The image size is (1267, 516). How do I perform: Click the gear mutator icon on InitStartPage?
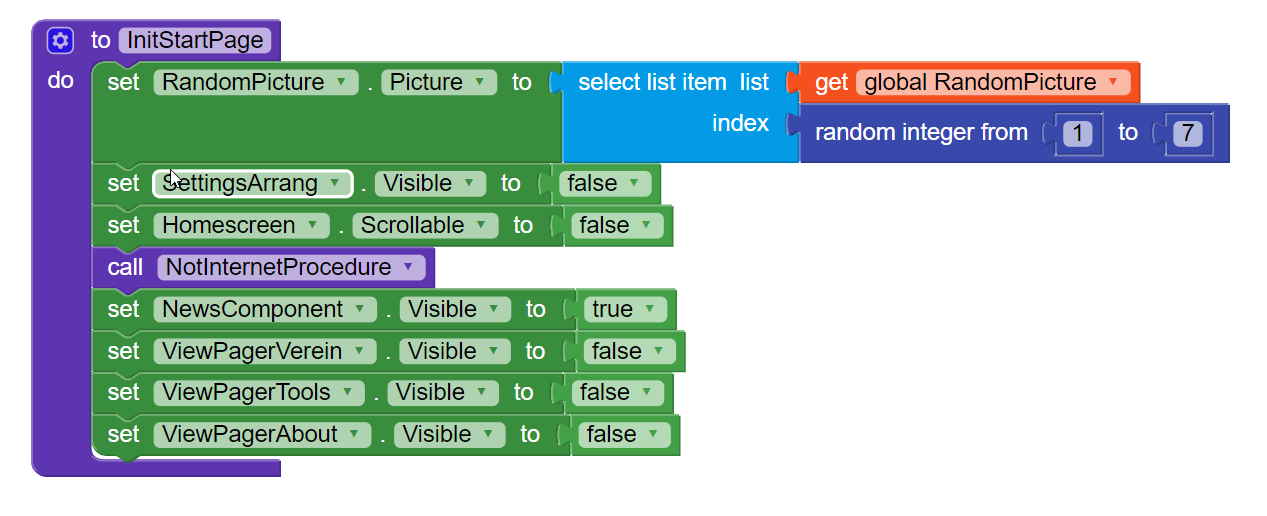(61, 40)
